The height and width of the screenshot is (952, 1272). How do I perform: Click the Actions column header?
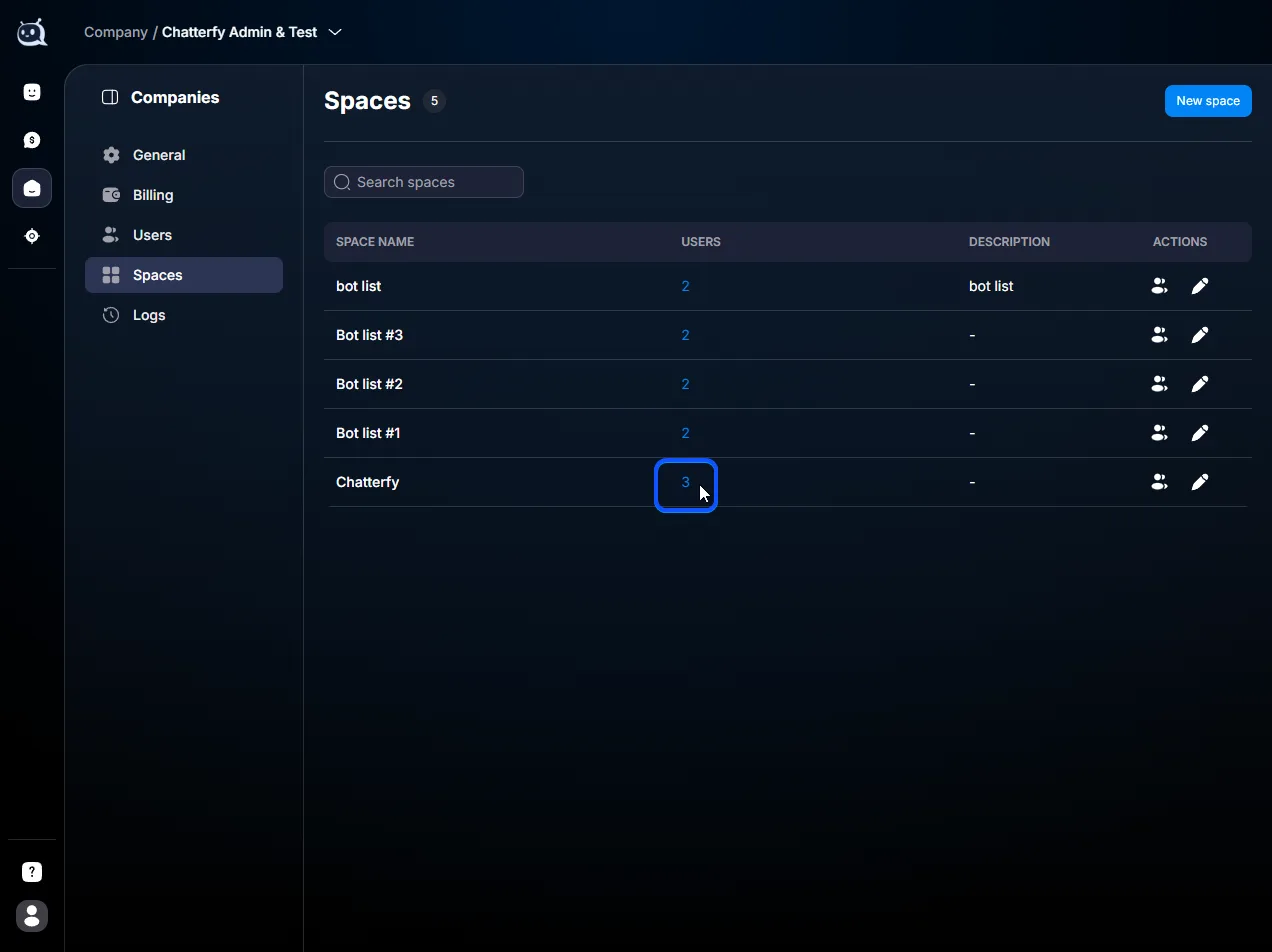[x=1180, y=242]
